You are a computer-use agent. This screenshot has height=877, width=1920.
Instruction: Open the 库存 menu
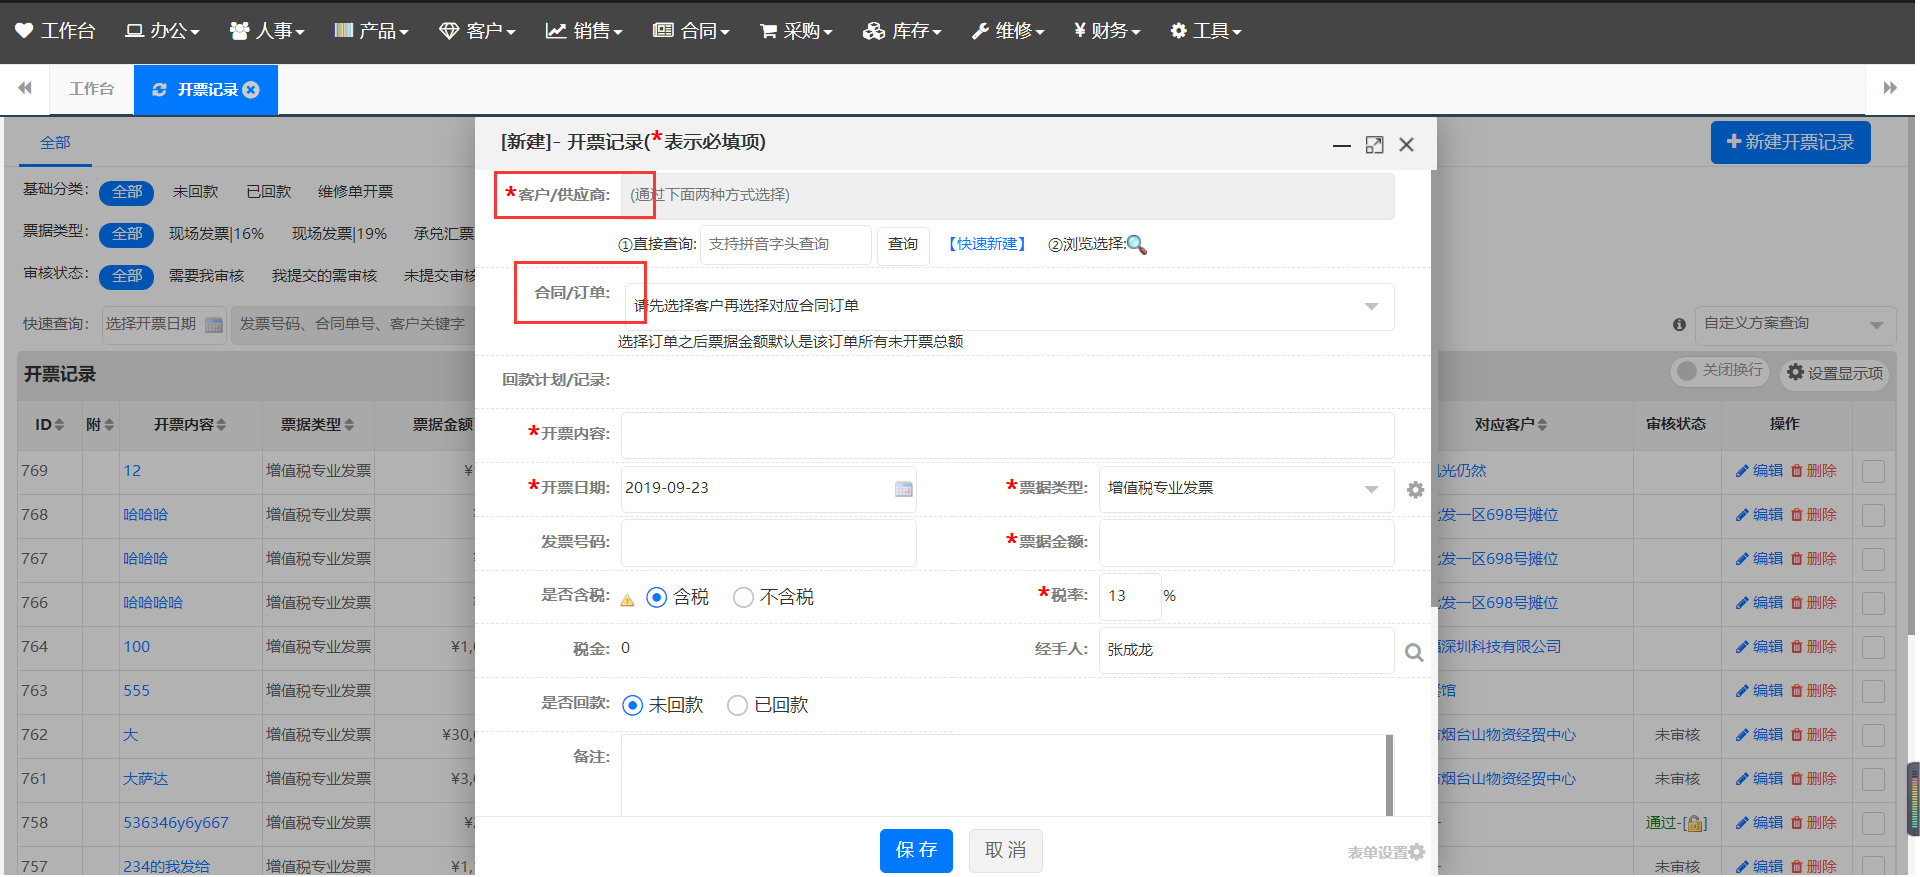[x=902, y=31]
